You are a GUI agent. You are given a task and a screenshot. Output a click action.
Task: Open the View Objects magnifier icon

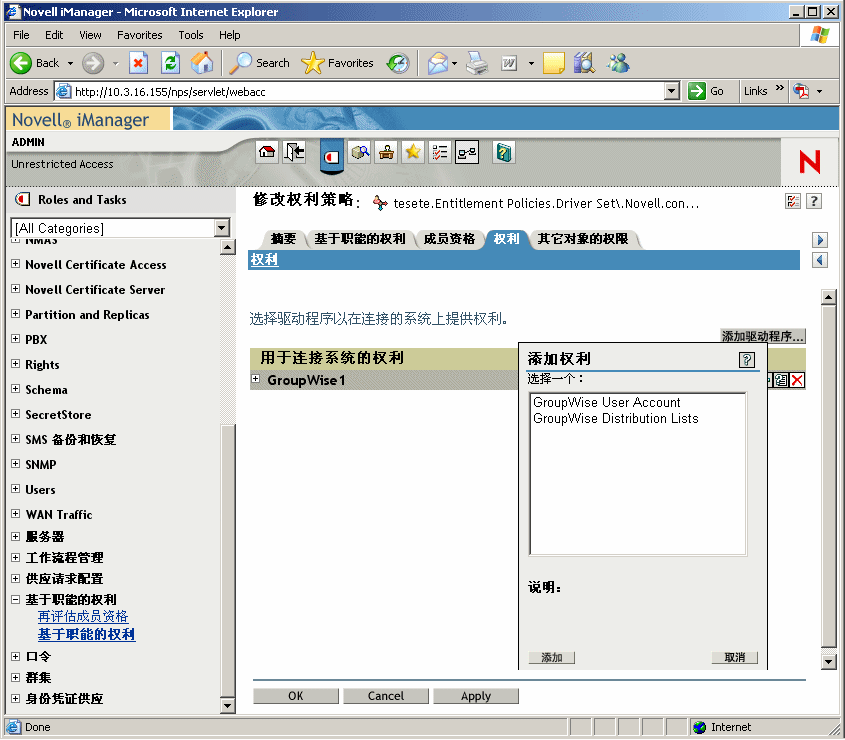(x=360, y=153)
